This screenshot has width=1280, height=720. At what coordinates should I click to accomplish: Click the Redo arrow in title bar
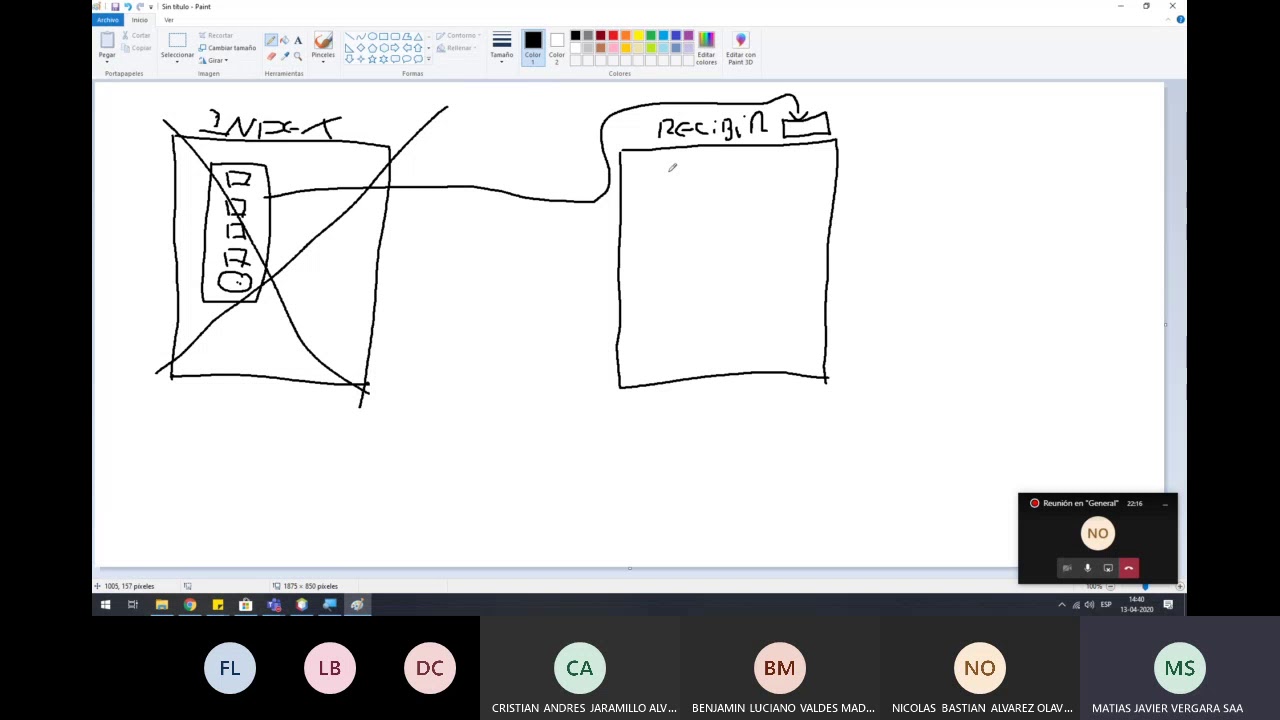pos(140,6)
